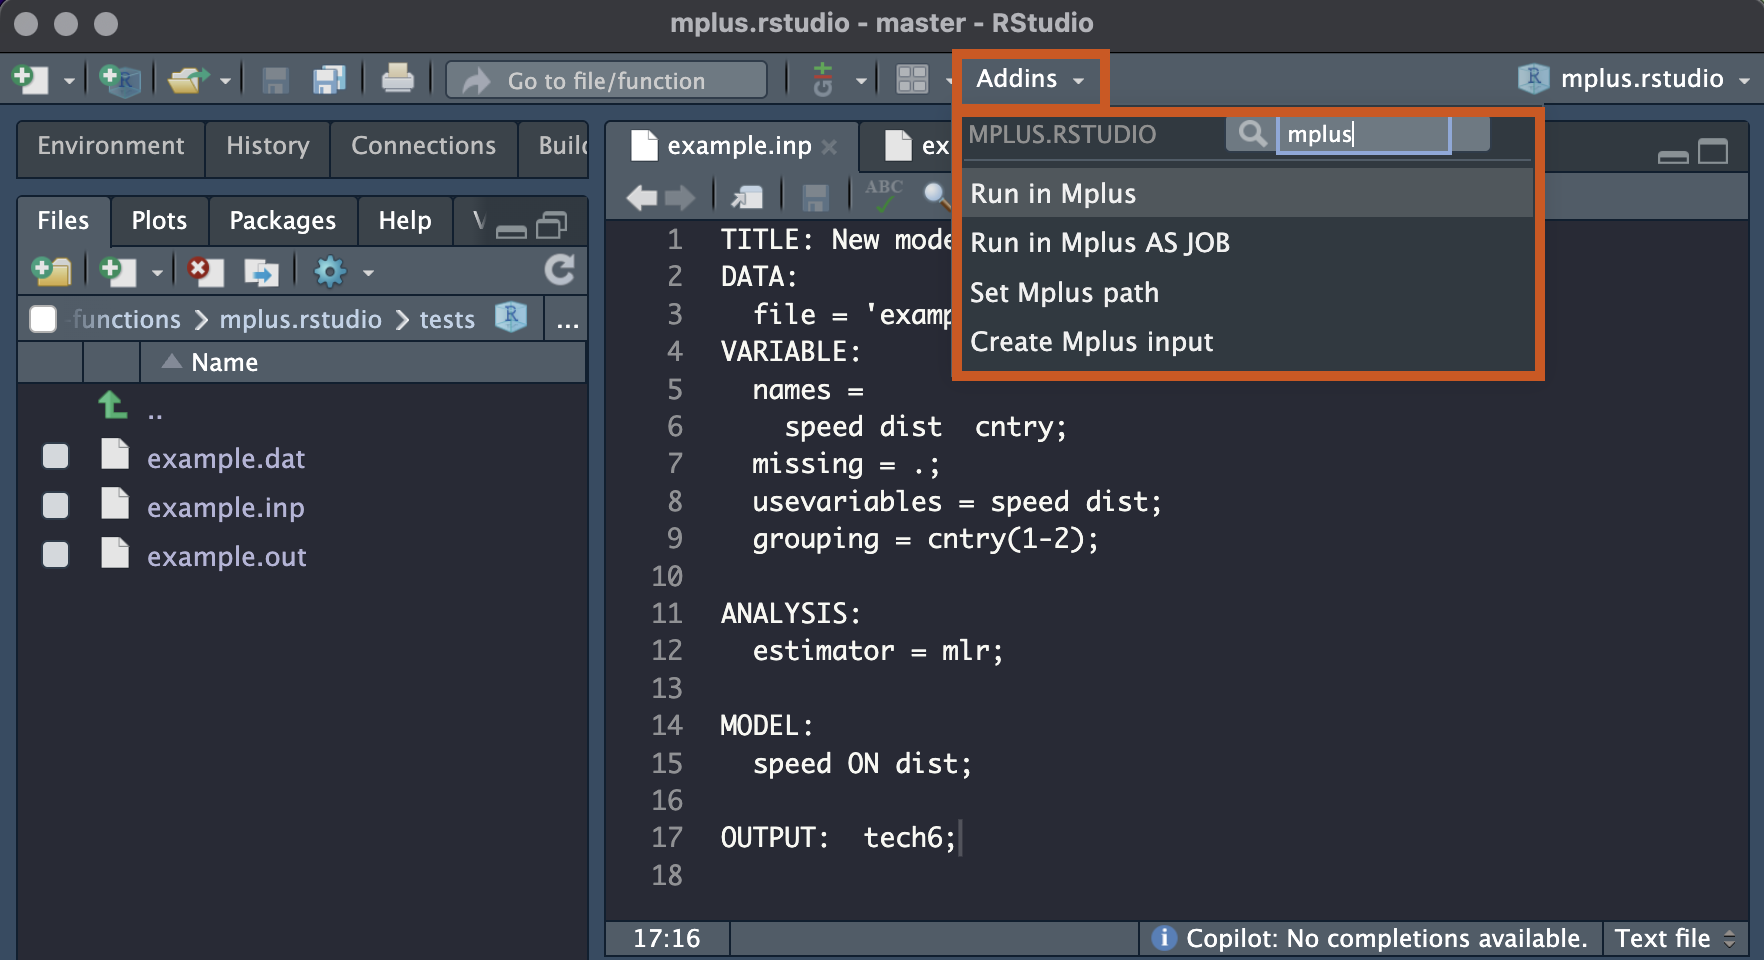Screen dimensions: 1764x960
Task: Click the Open File folder icon
Action: [187, 79]
